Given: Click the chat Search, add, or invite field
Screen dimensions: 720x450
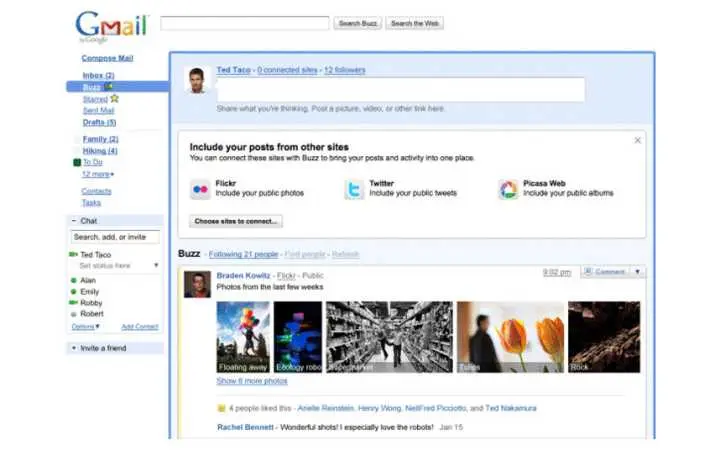Looking at the screenshot, I should [115, 237].
